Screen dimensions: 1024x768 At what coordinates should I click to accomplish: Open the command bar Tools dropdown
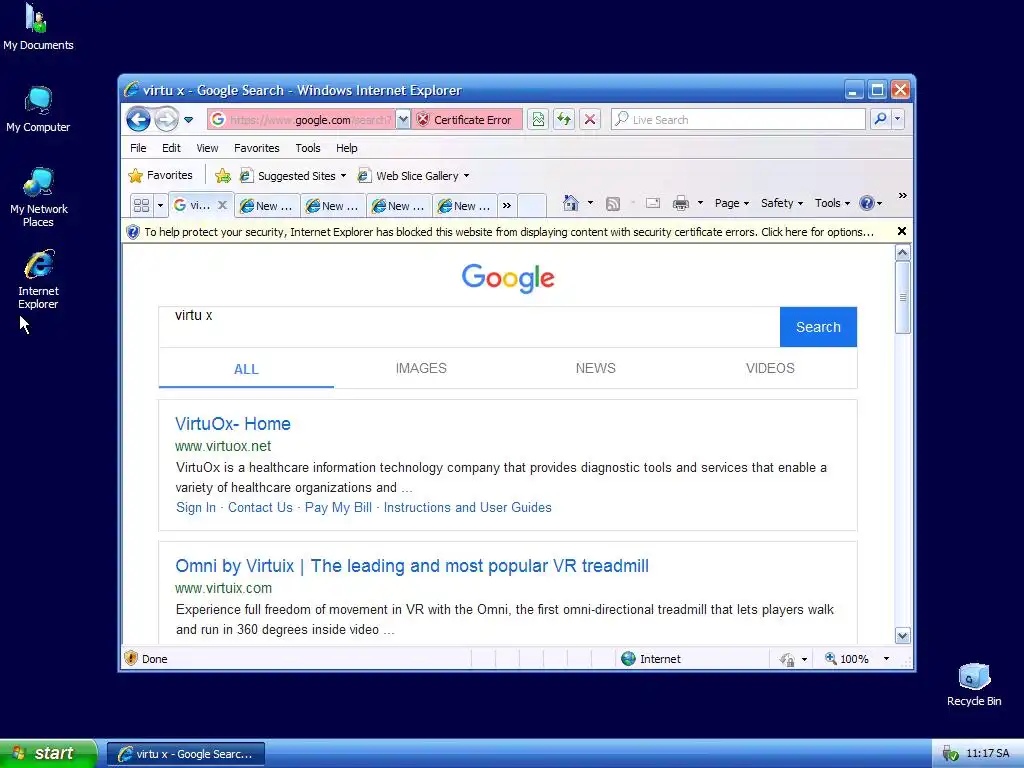(x=832, y=203)
